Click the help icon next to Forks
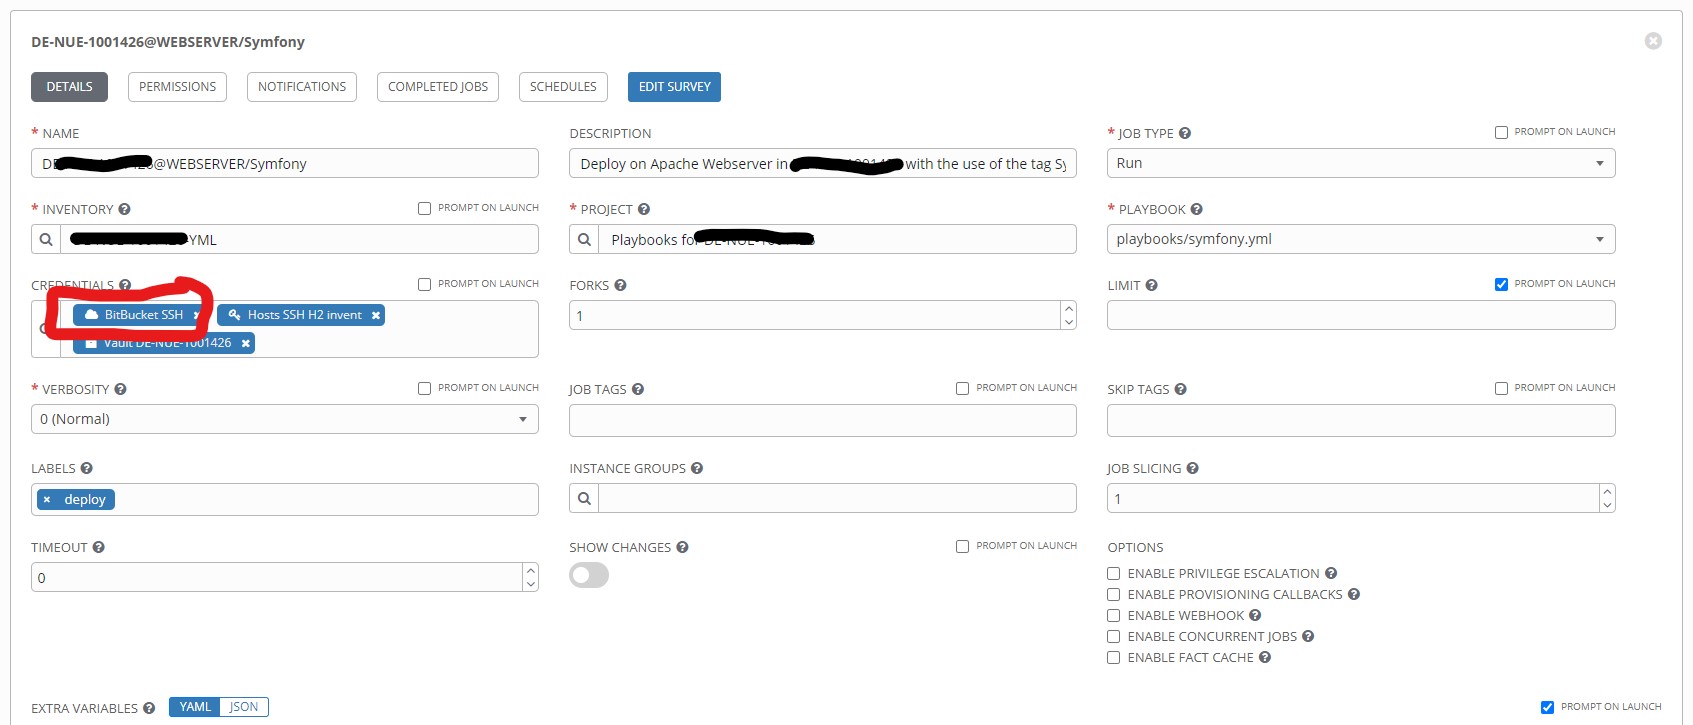 click(620, 285)
